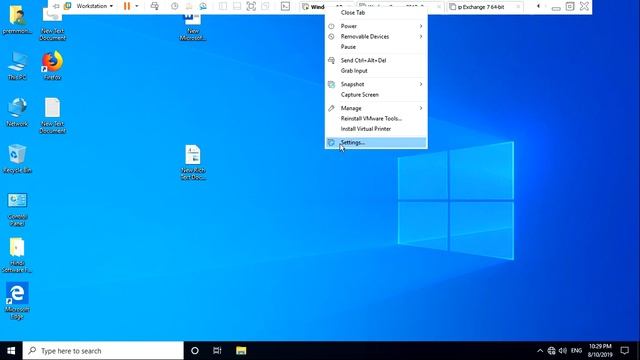Select the Hindi Software folder icon
Image resolution: width=640 pixels, height=360 pixels.
[17, 256]
